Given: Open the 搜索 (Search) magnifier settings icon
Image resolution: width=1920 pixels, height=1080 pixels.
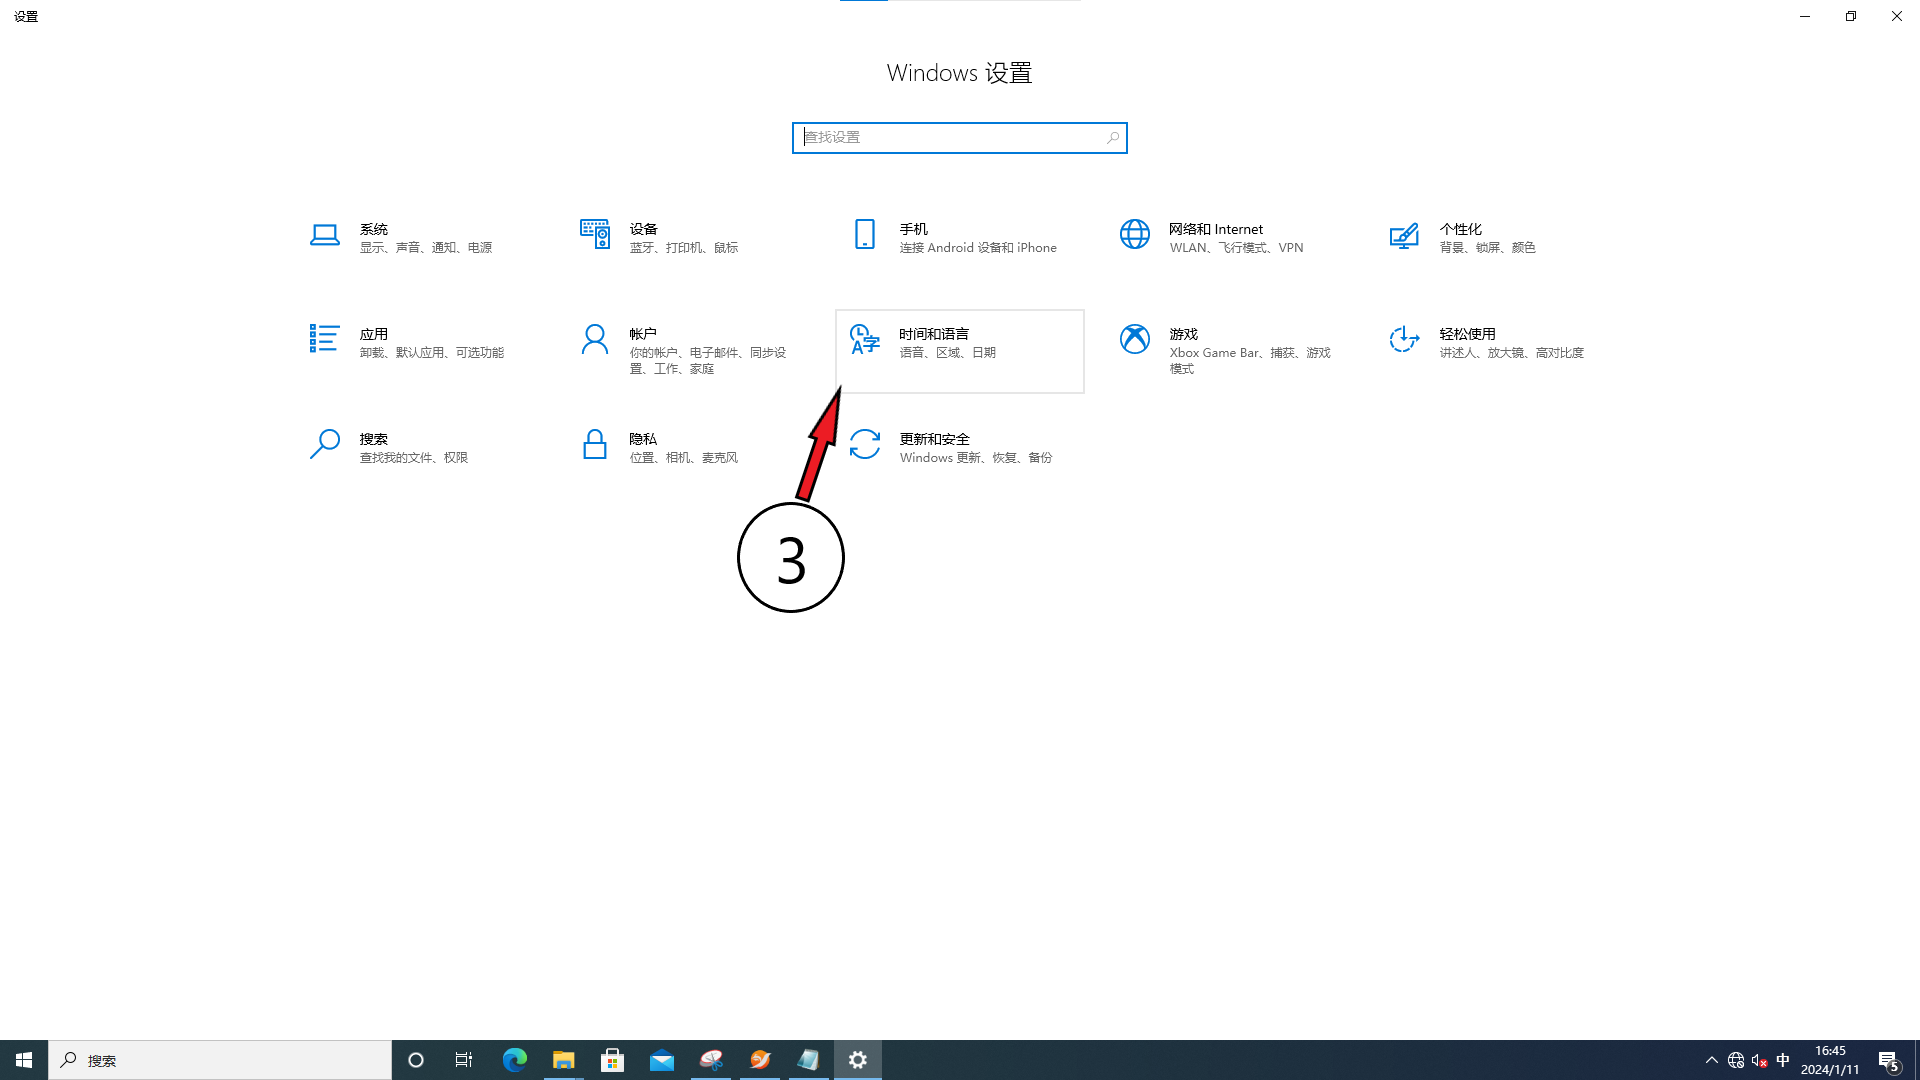Looking at the screenshot, I should 324,444.
